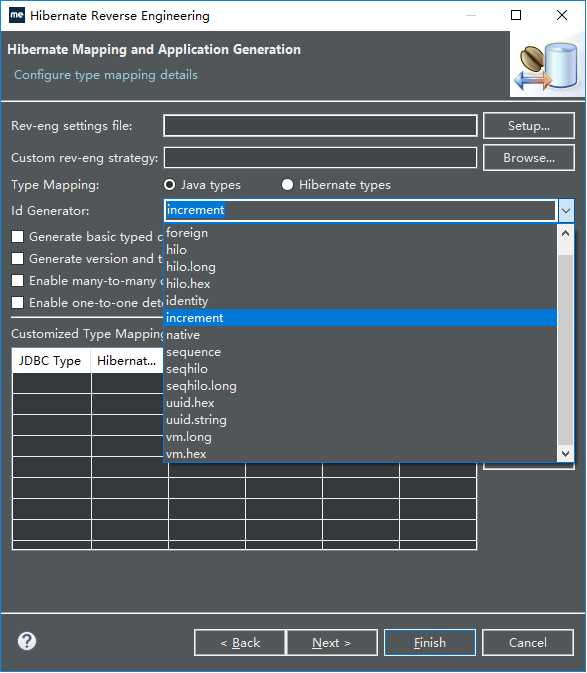Cancel the Hibernate Reverse Engineering wizard
Viewport: 587px width, 673px height.
[528, 643]
